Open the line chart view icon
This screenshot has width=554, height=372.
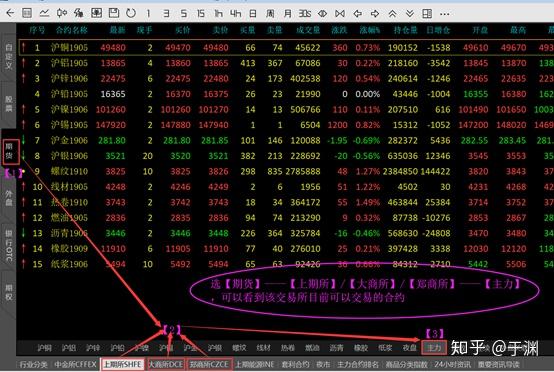point(44,13)
